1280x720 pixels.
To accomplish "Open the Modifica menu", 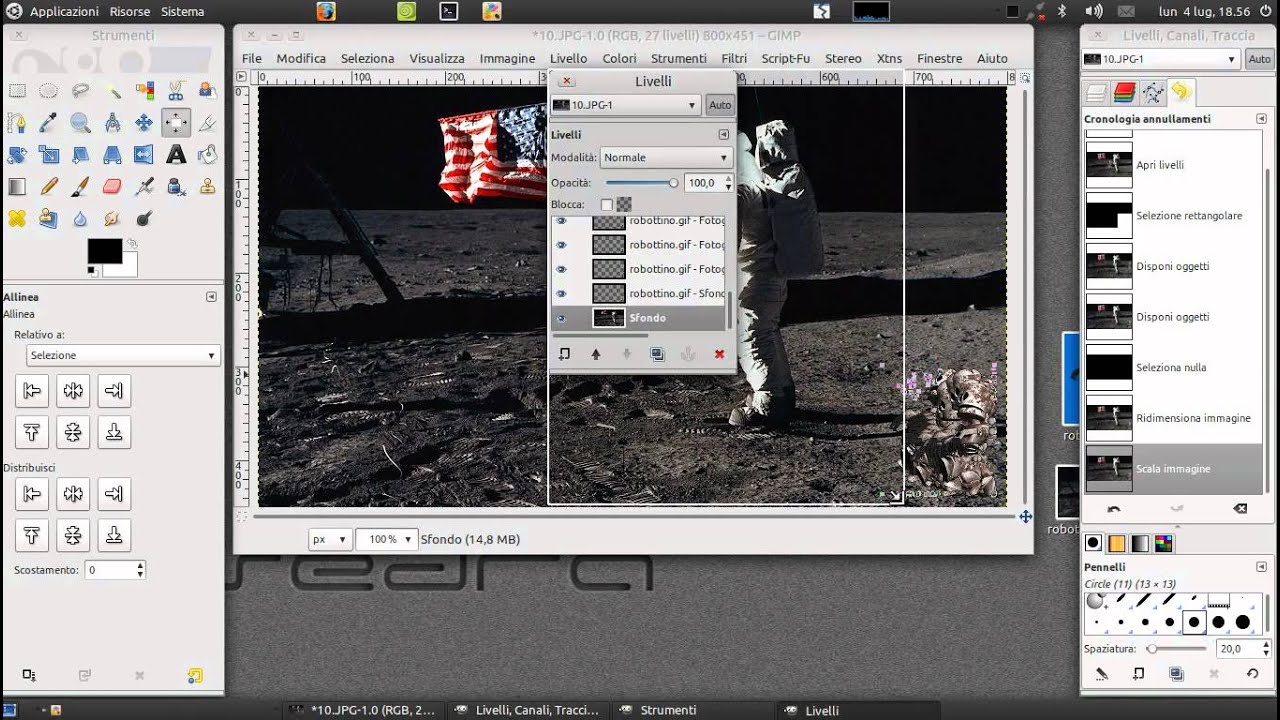I will [x=301, y=59].
